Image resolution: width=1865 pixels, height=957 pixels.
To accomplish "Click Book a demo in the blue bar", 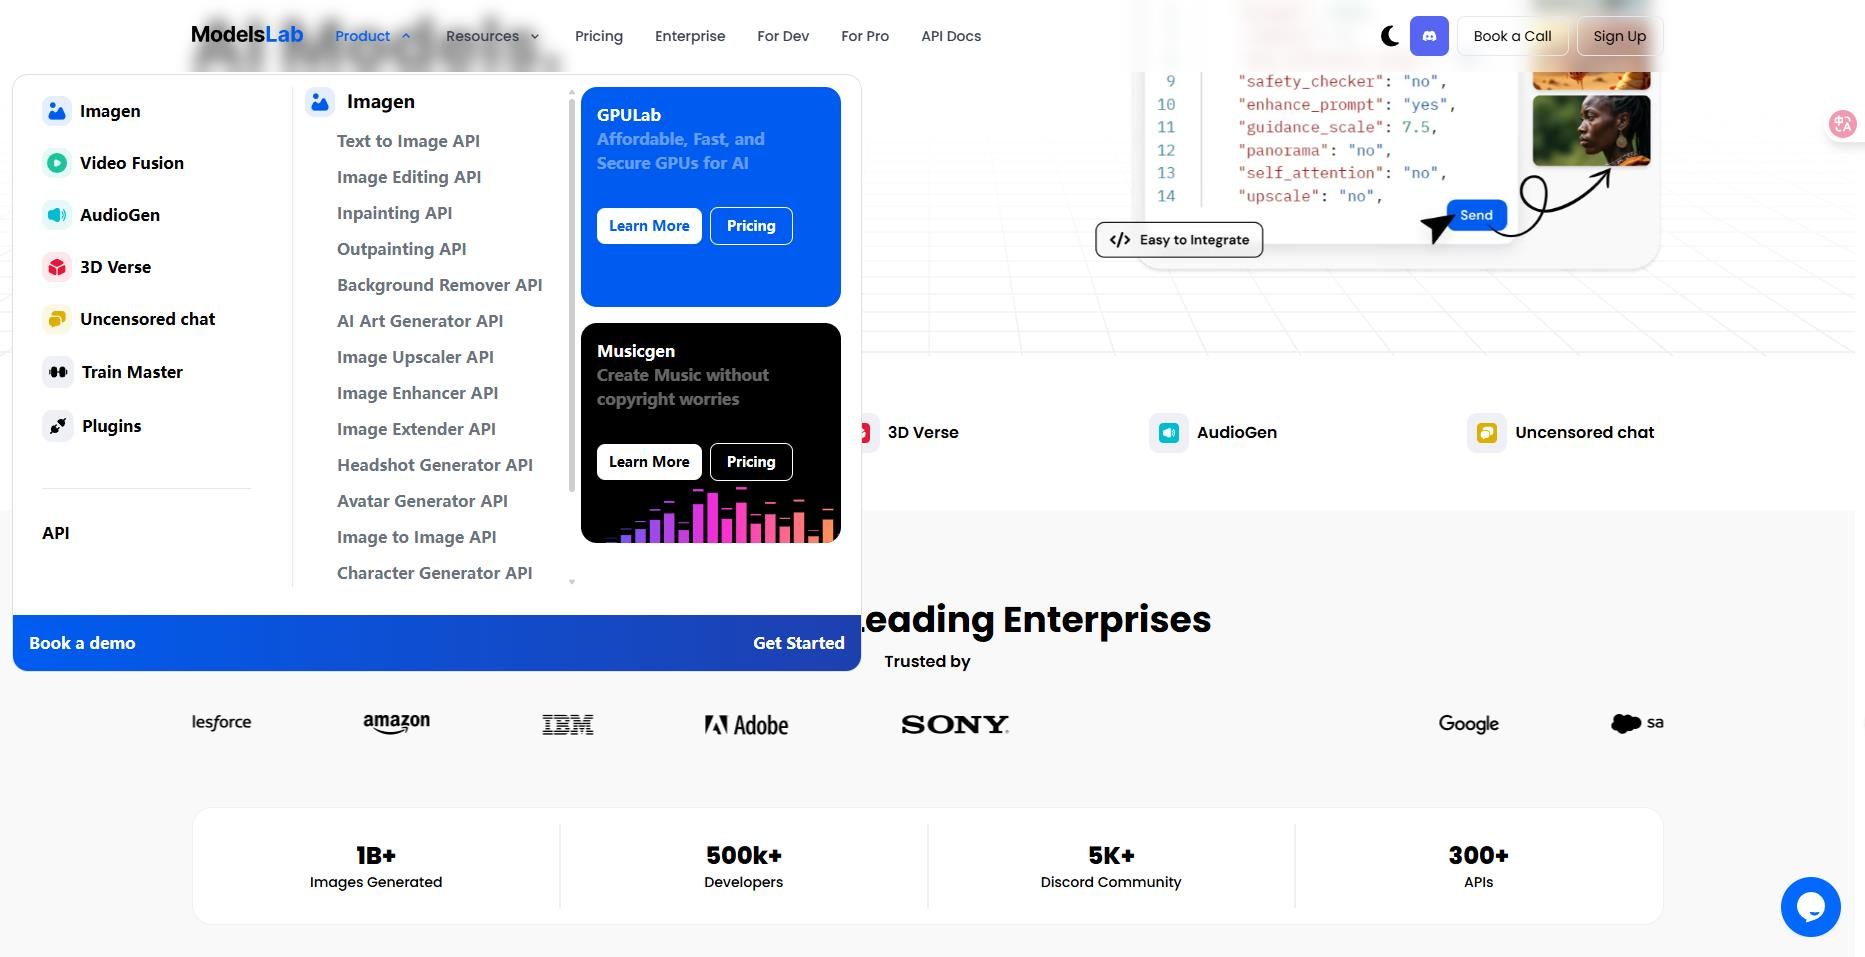I will (82, 643).
